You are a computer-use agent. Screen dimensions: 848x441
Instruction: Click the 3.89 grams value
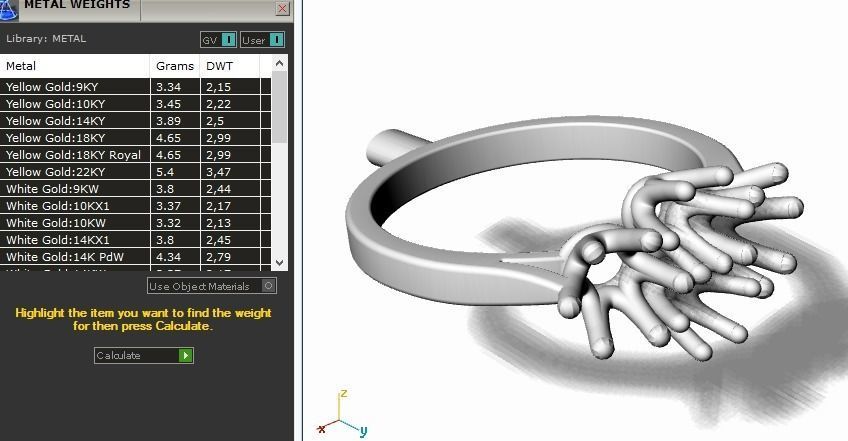(168, 121)
